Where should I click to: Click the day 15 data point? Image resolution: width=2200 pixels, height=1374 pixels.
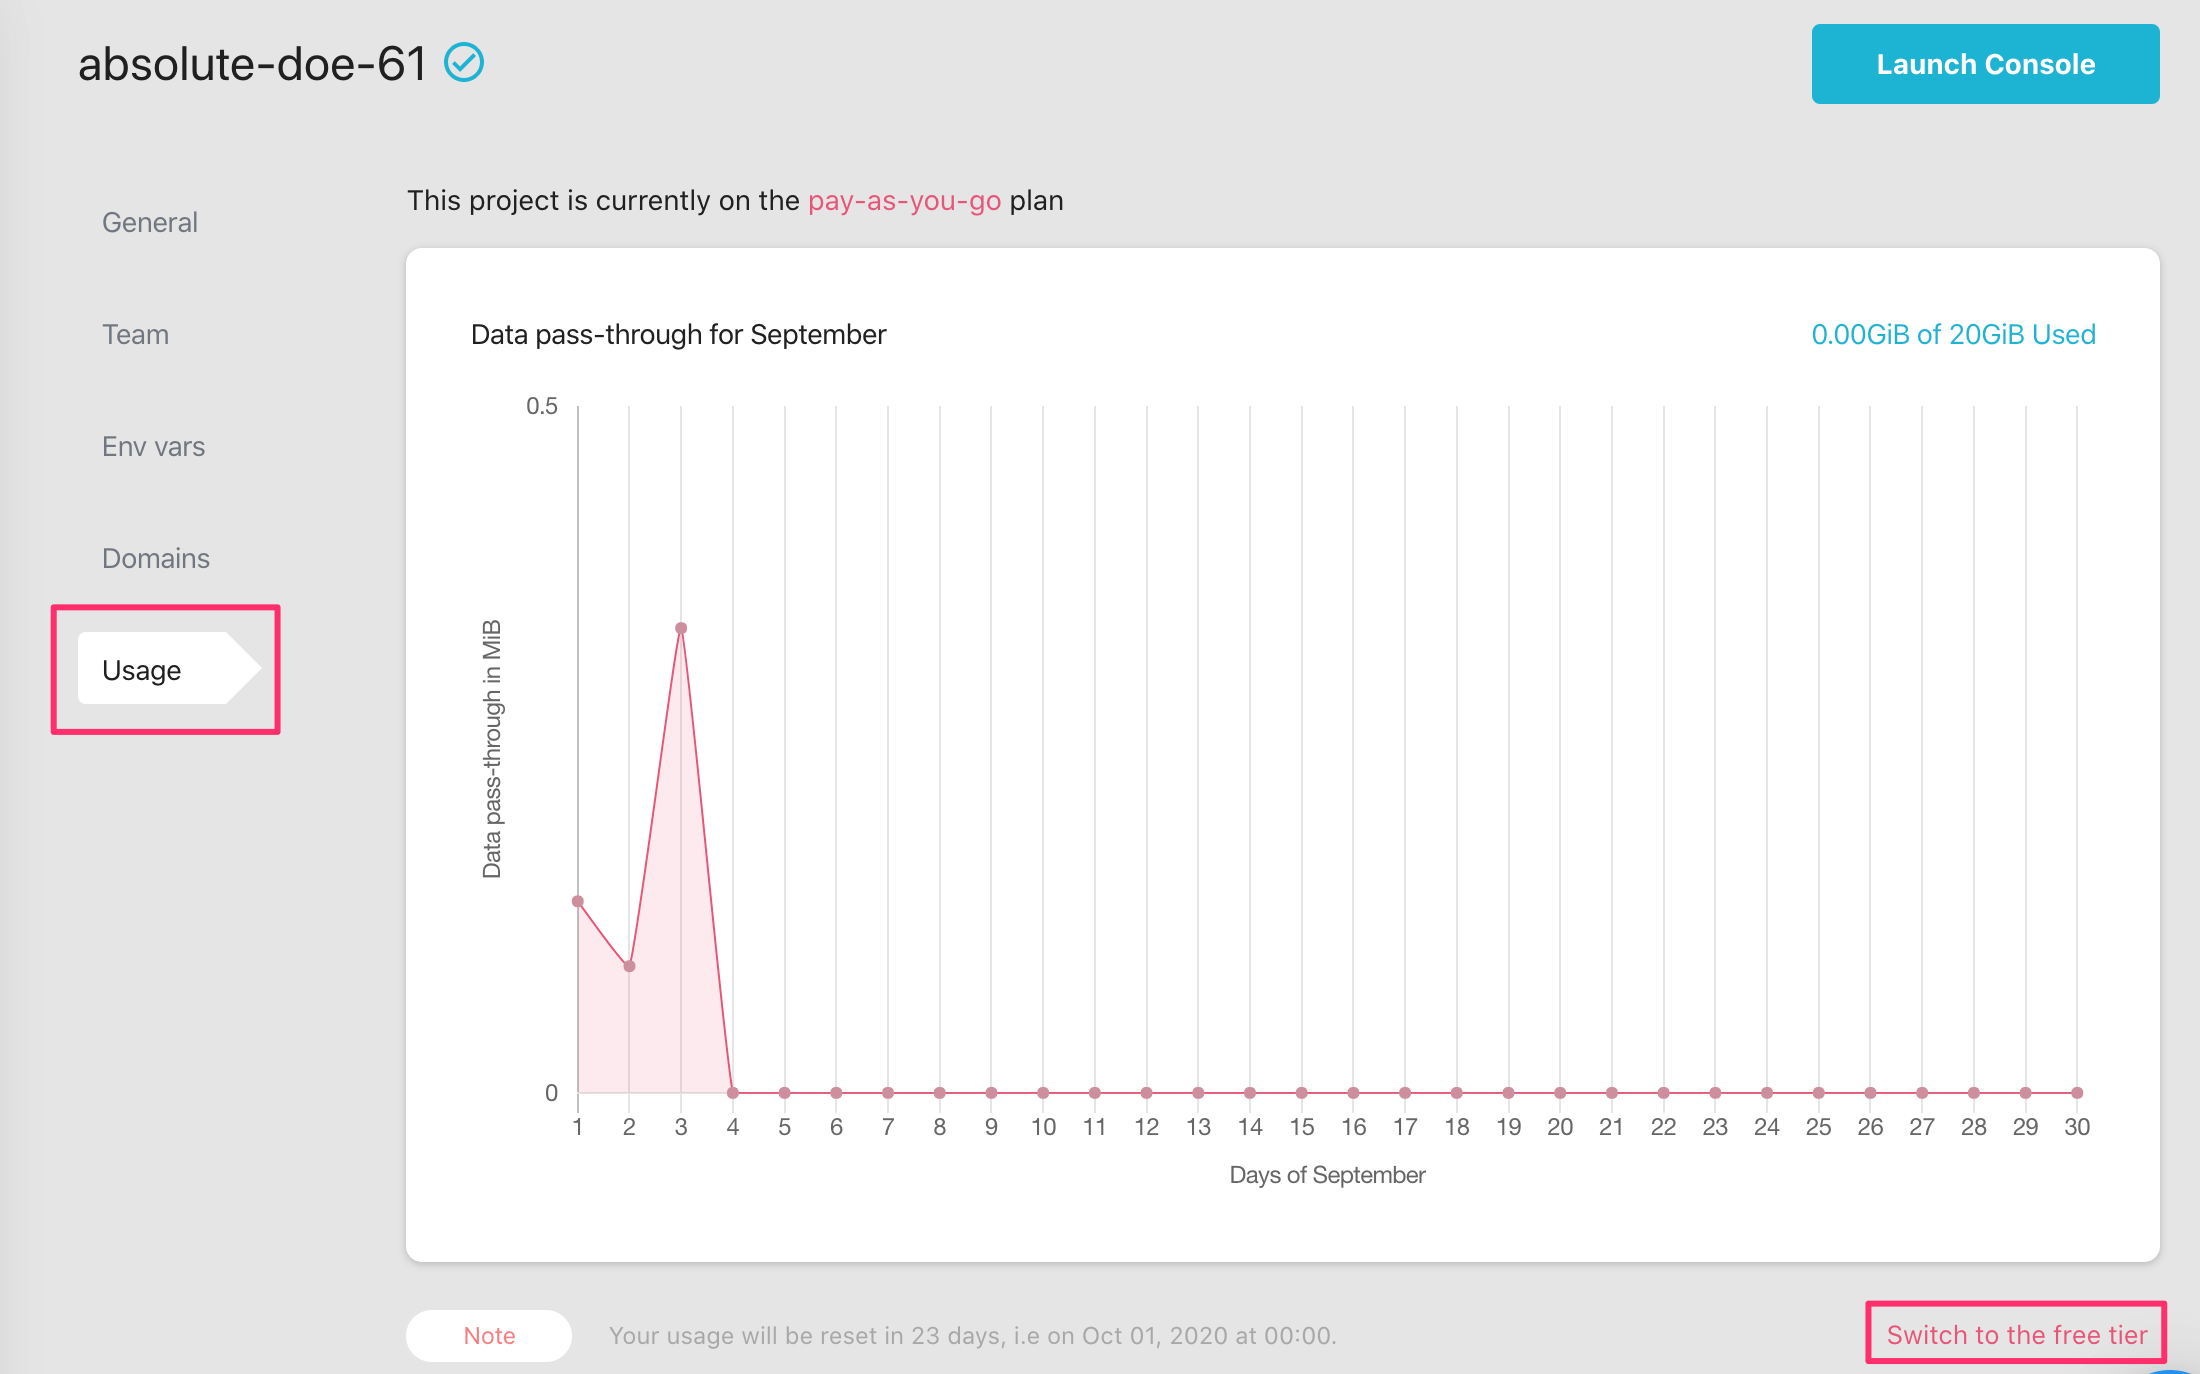(x=1301, y=1093)
